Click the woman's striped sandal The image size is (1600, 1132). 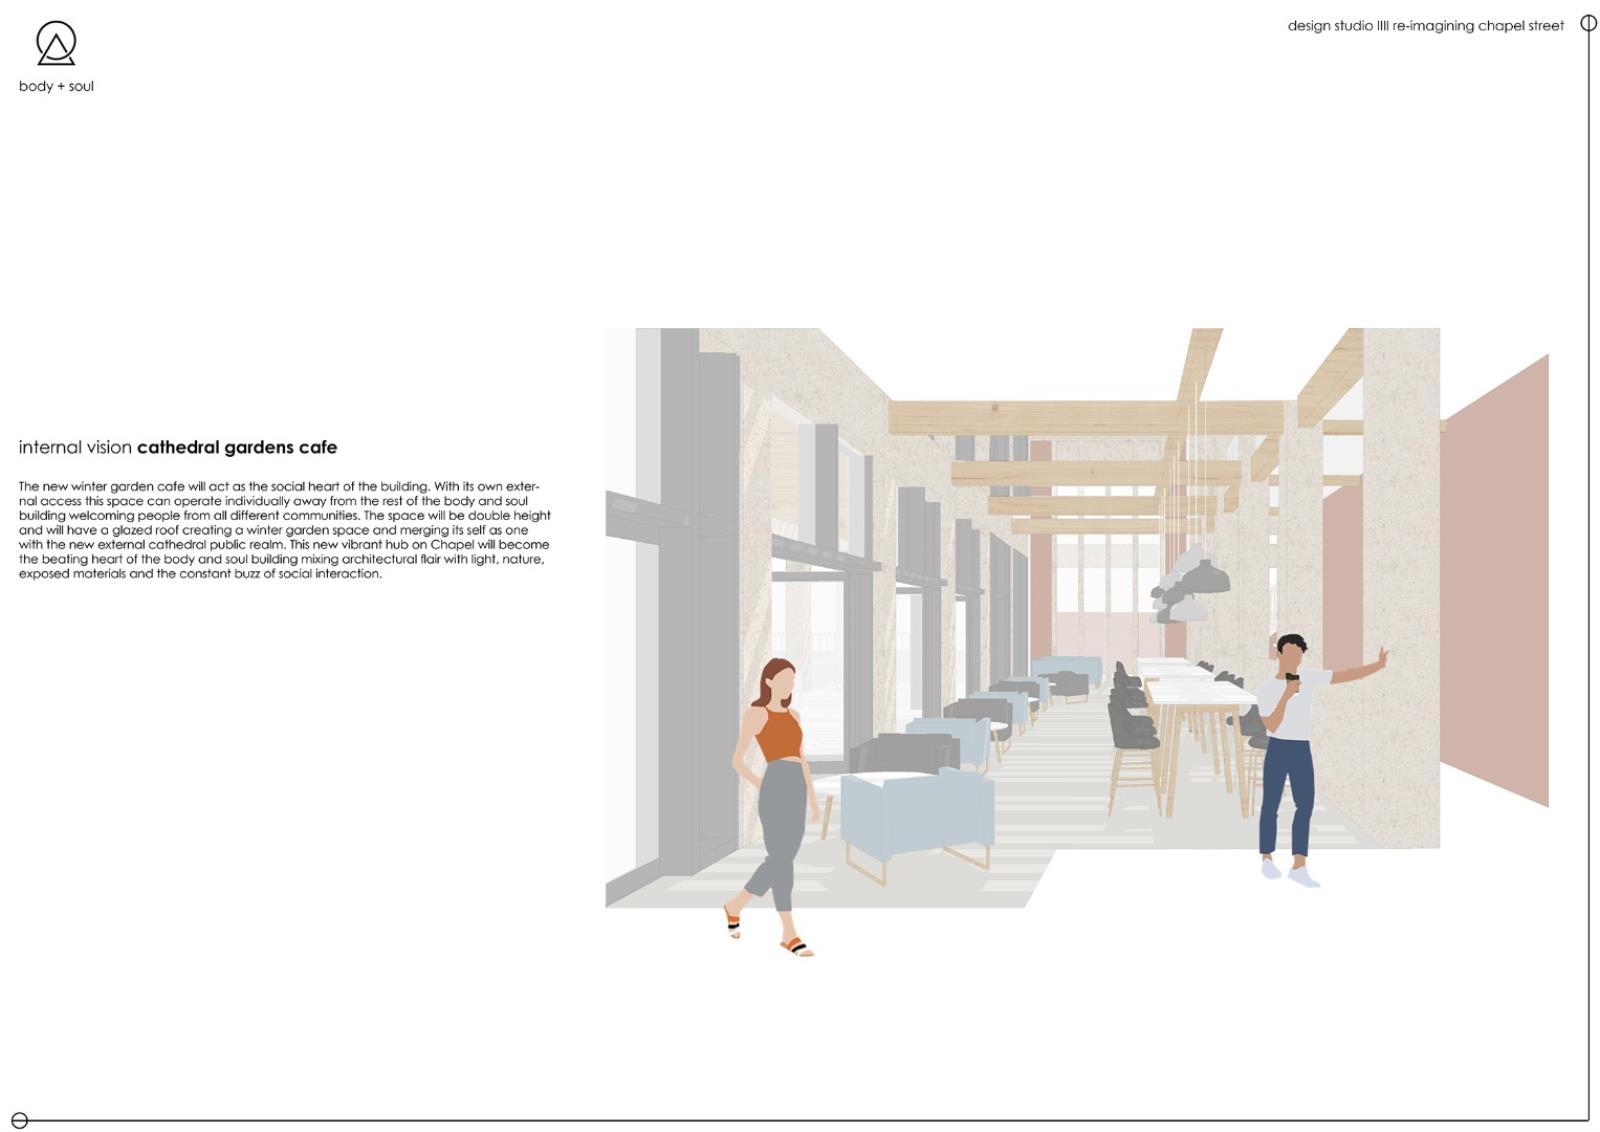point(796,946)
